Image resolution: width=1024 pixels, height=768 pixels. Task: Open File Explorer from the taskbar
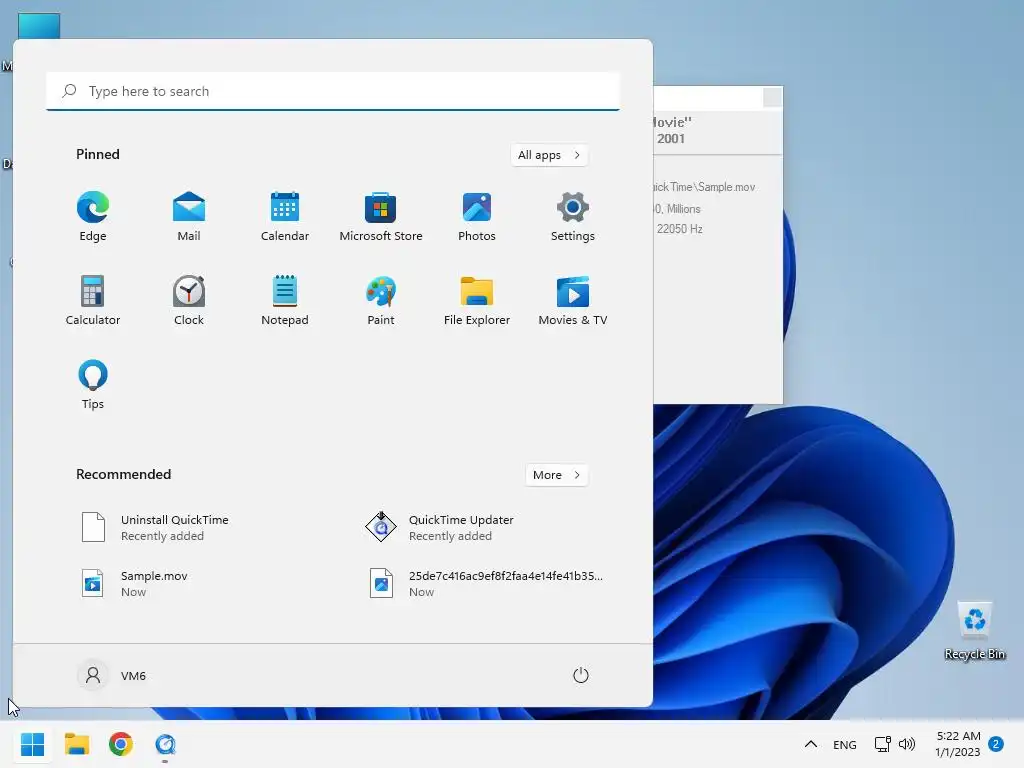click(x=76, y=744)
